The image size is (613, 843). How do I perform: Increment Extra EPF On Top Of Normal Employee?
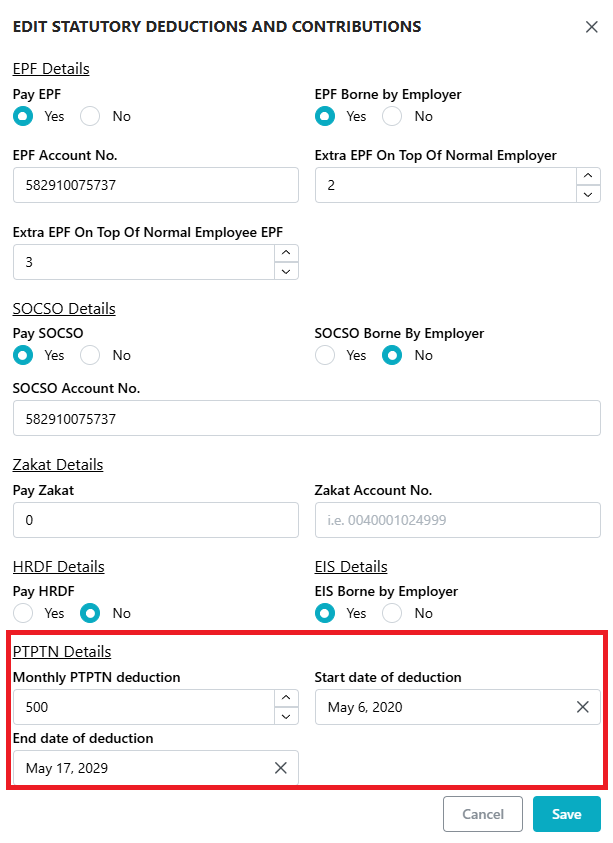(286, 253)
